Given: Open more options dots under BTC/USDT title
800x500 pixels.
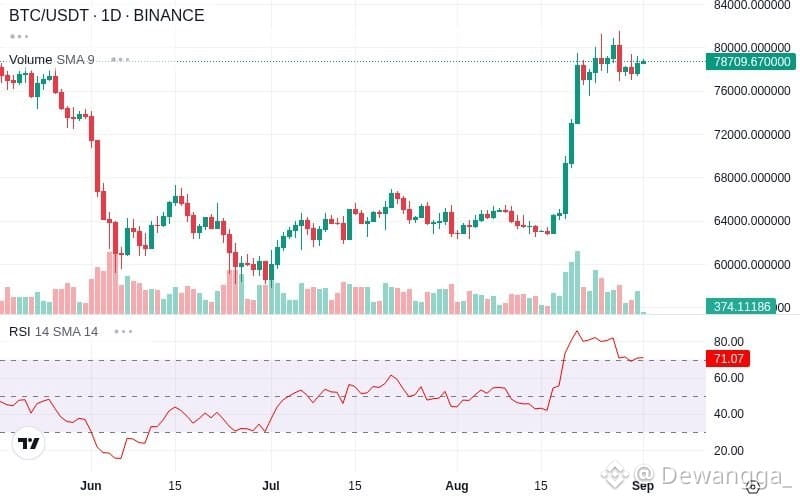Looking at the screenshot, I should [x=19, y=37].
